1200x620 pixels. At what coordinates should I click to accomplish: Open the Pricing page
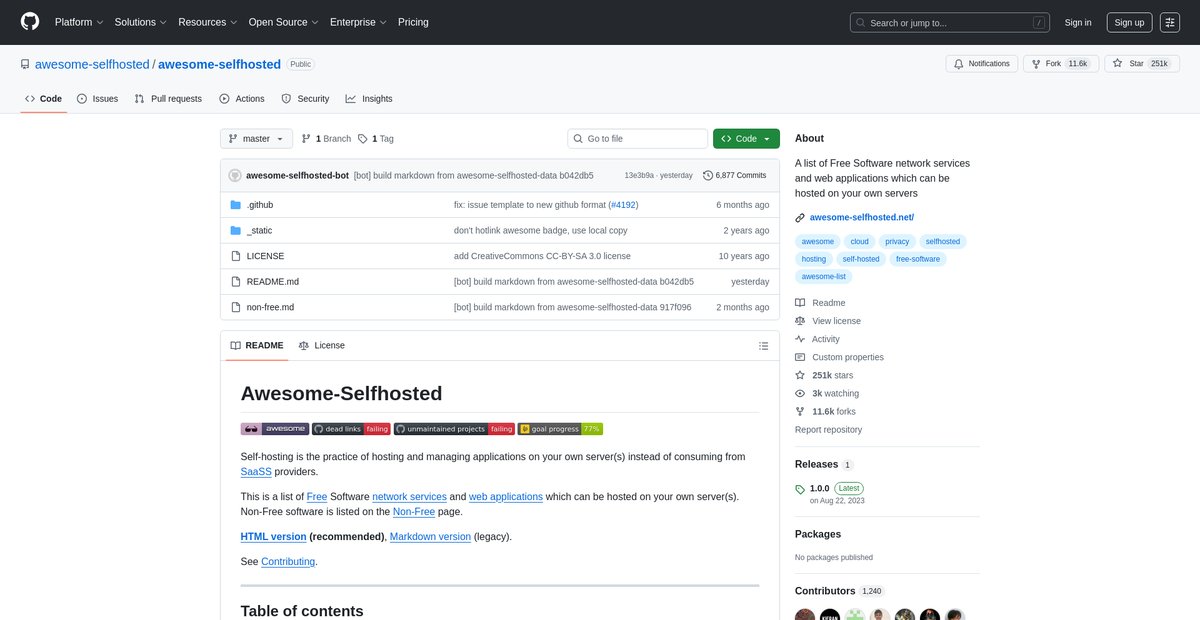(x=413, y=22)
